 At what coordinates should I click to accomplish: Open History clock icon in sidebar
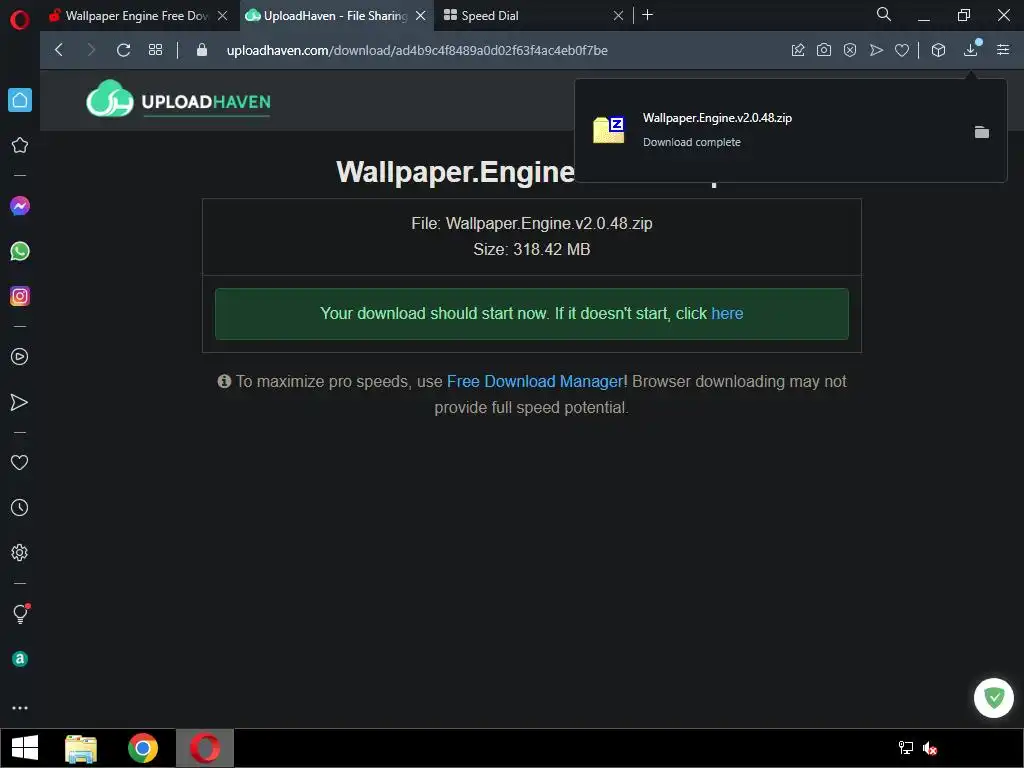(20, 507)
